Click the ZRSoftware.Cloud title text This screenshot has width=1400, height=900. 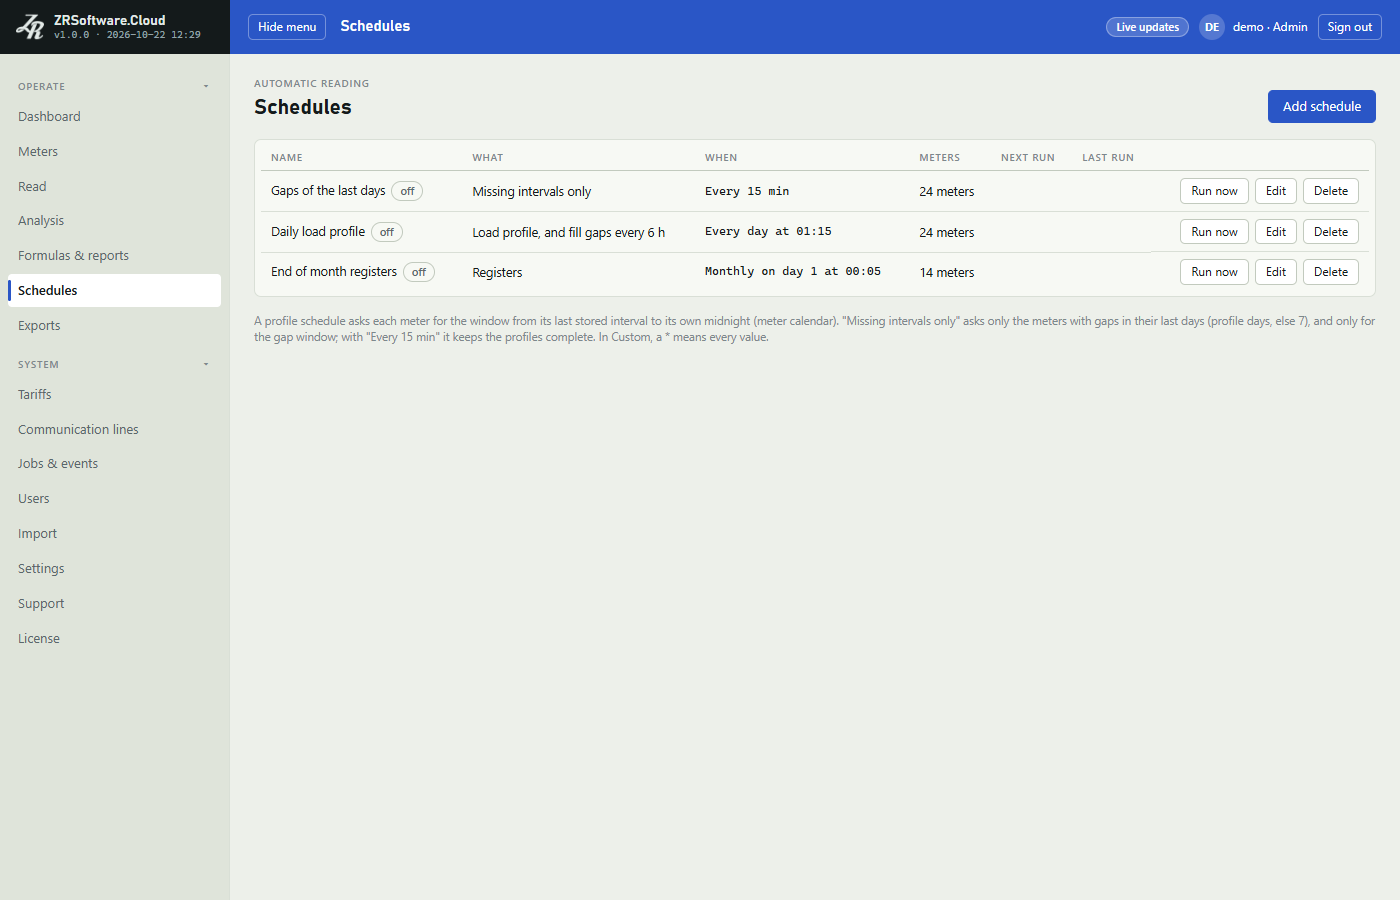pos(110,20)
